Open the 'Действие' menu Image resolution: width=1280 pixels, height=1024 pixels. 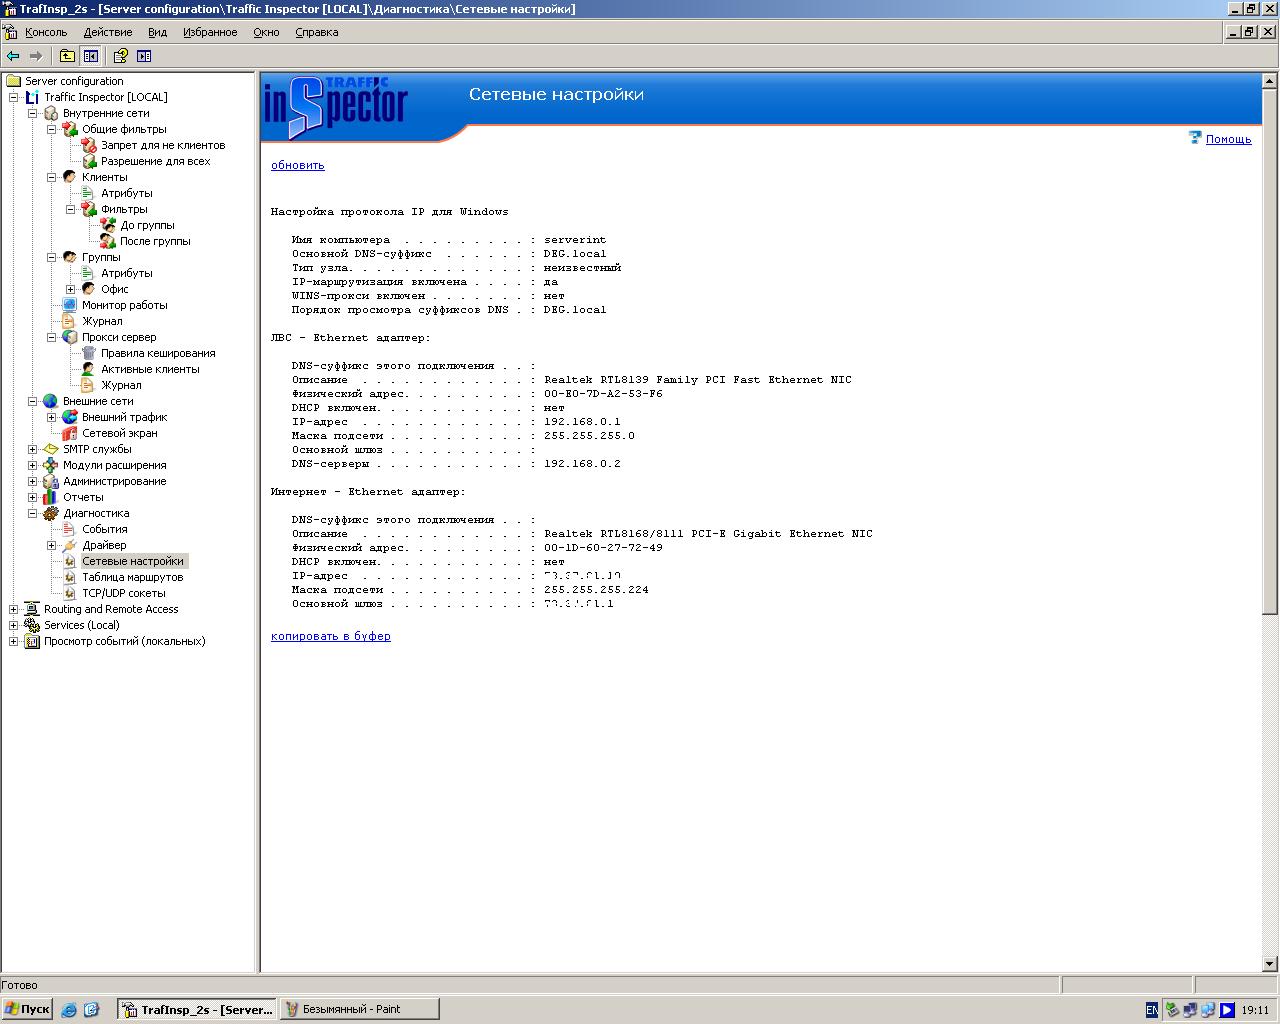[x=108, y=32]
